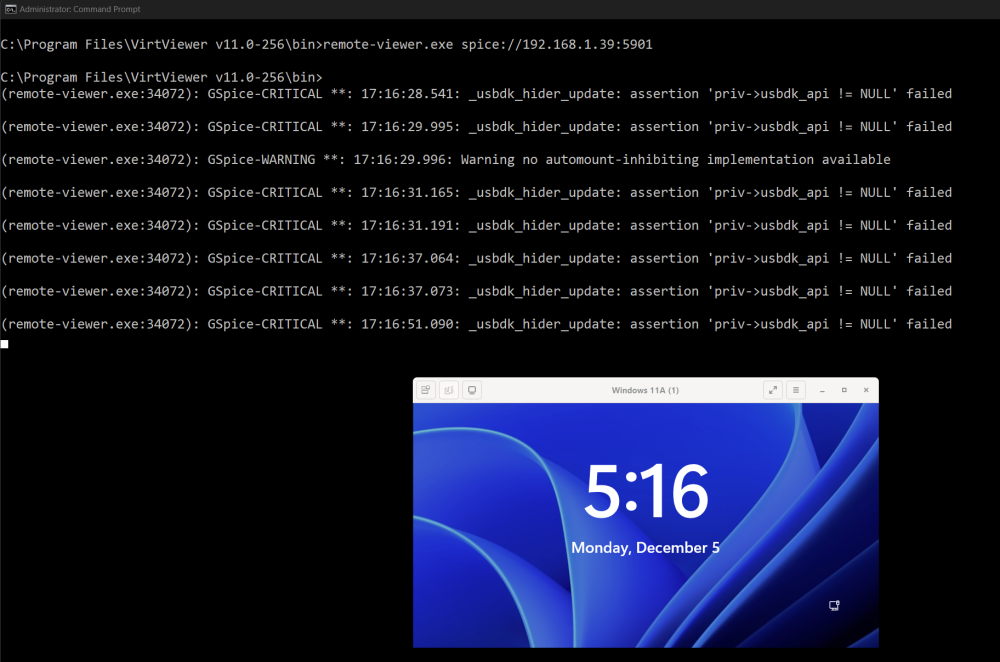
Task: Click the log line timestamped 17:16:28.541
Action: coord(476,94)
